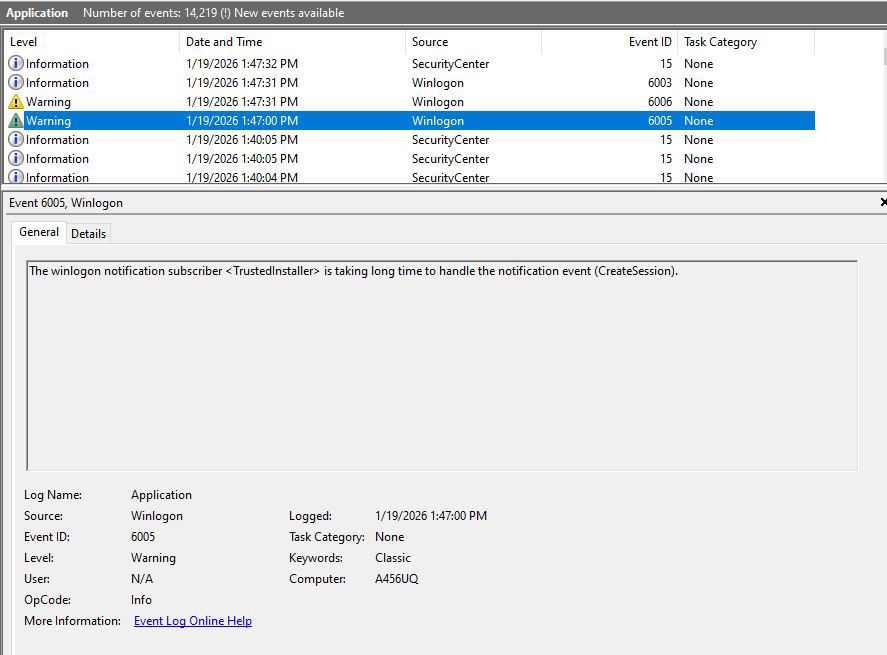
Task: Click inside the event description text box
Action: point(442,365)
